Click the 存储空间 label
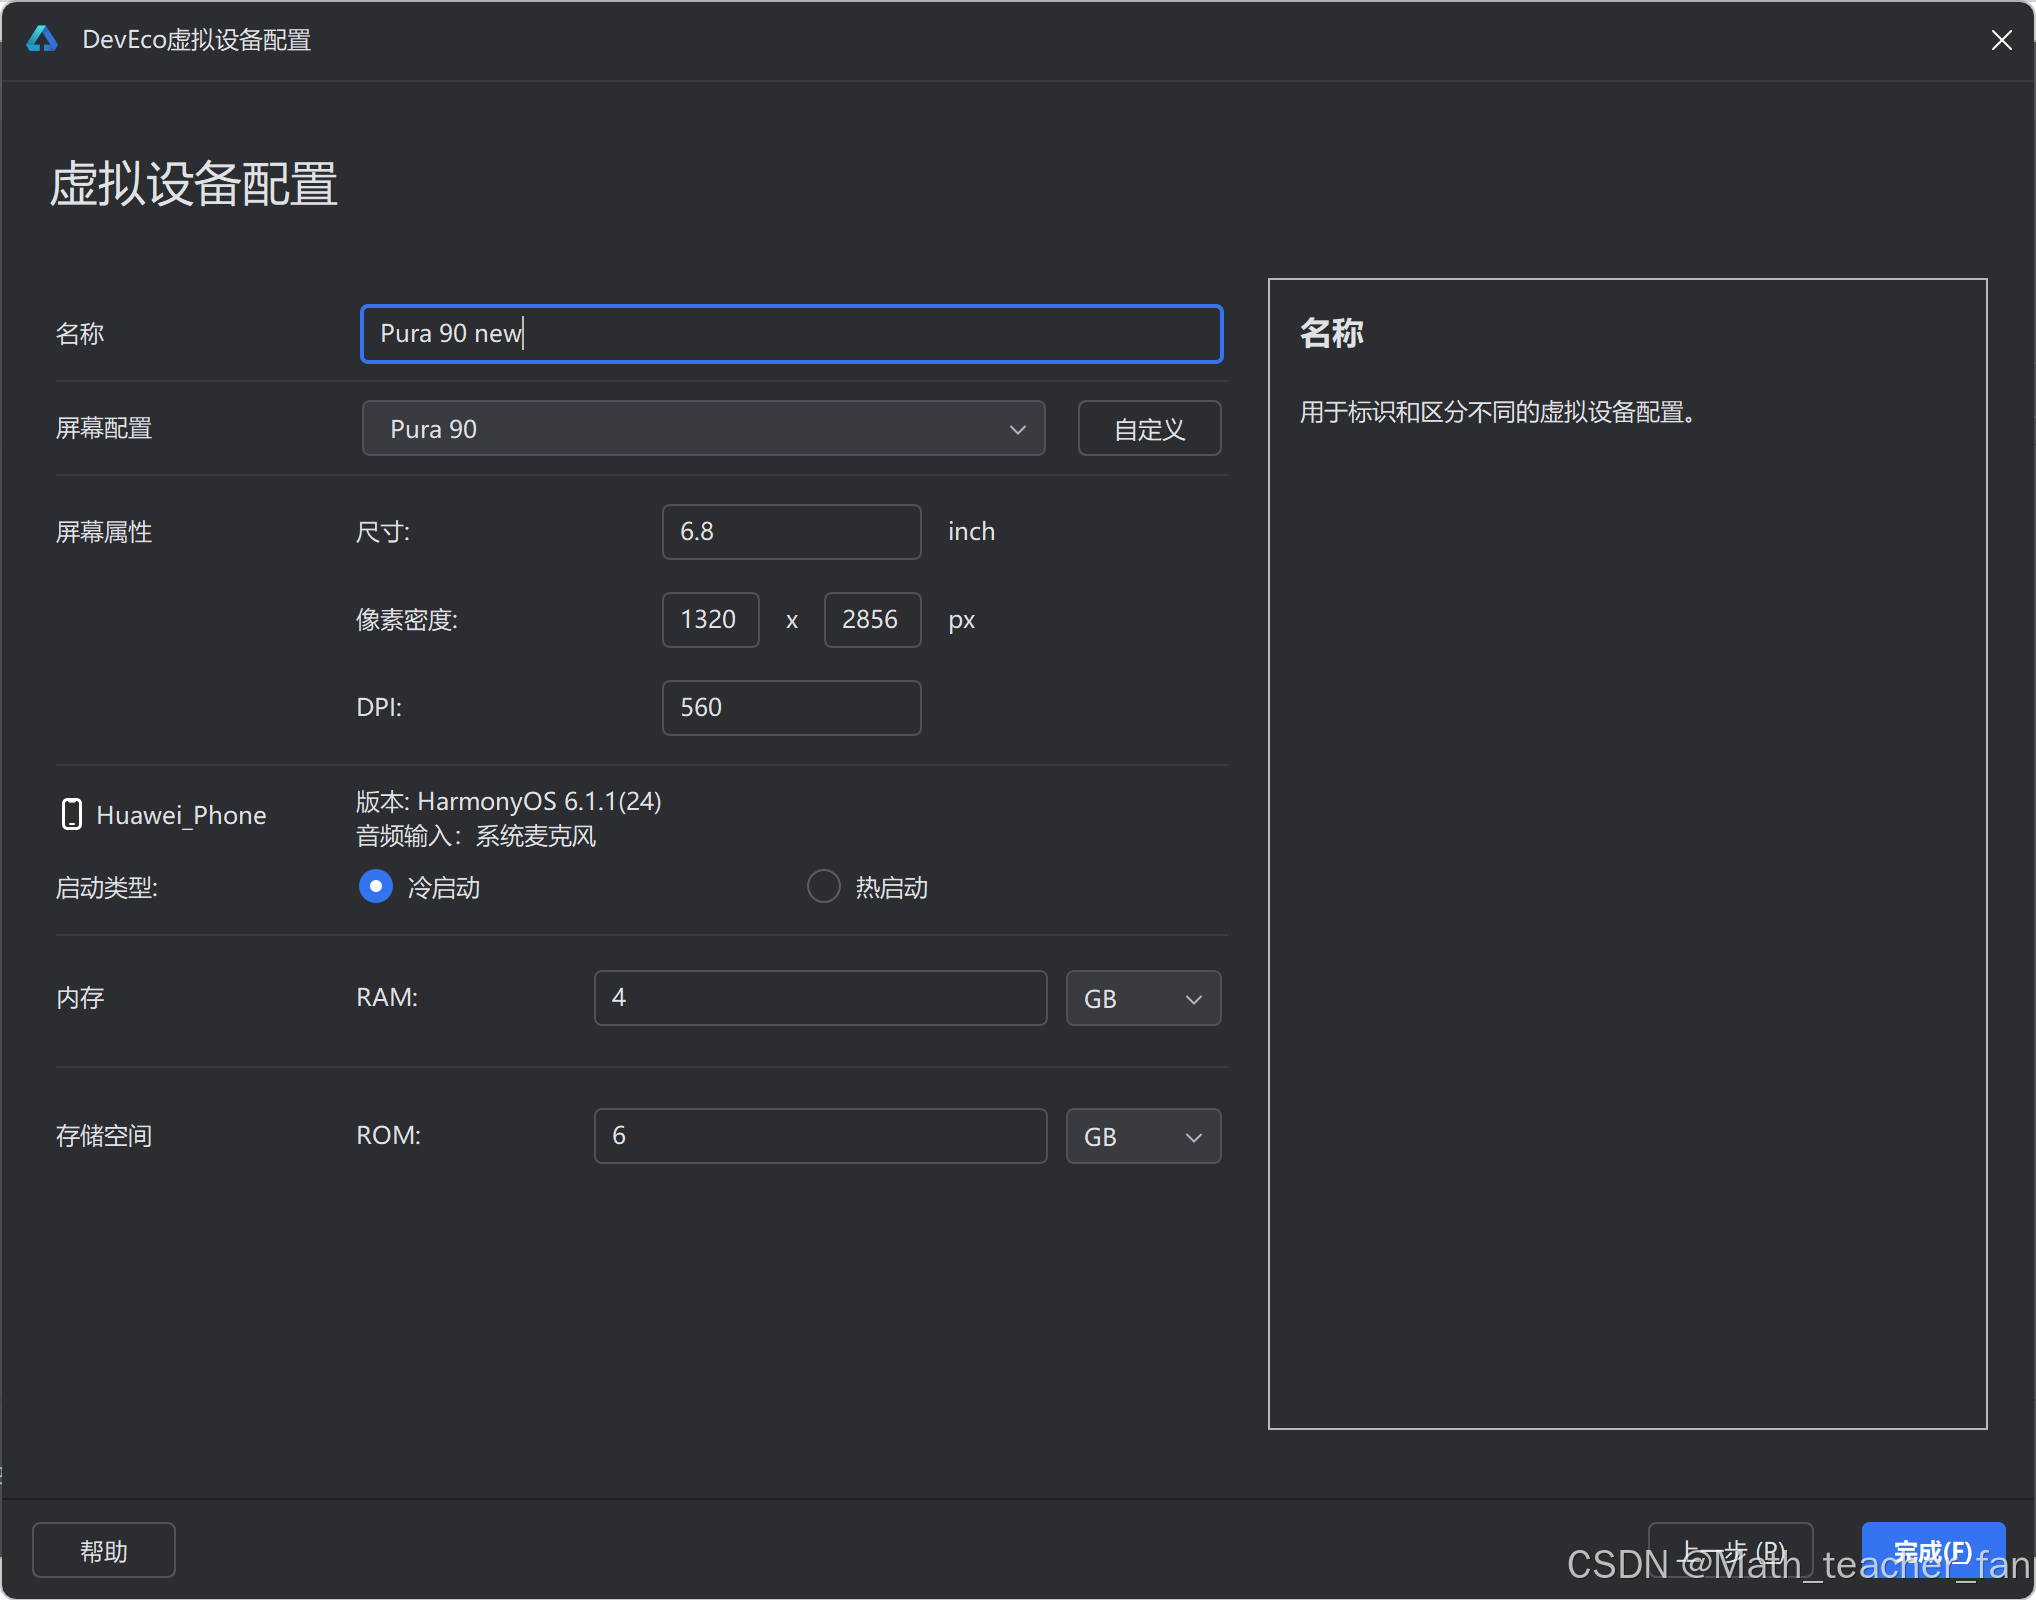Viewport: 2036px width, 1600px height. (104, 1136)
